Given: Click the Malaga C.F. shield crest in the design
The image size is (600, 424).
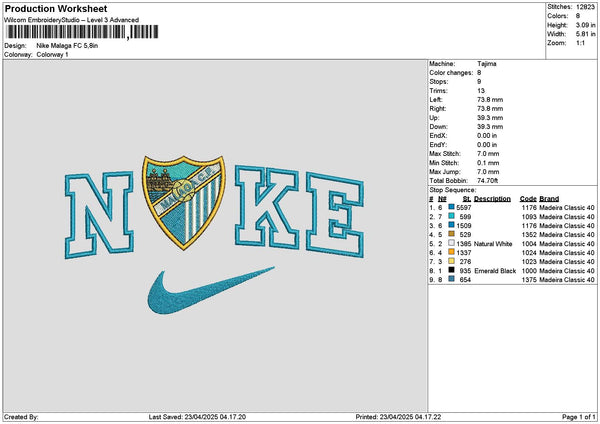Looking at the screenshot, I should (x=184, y=202).
